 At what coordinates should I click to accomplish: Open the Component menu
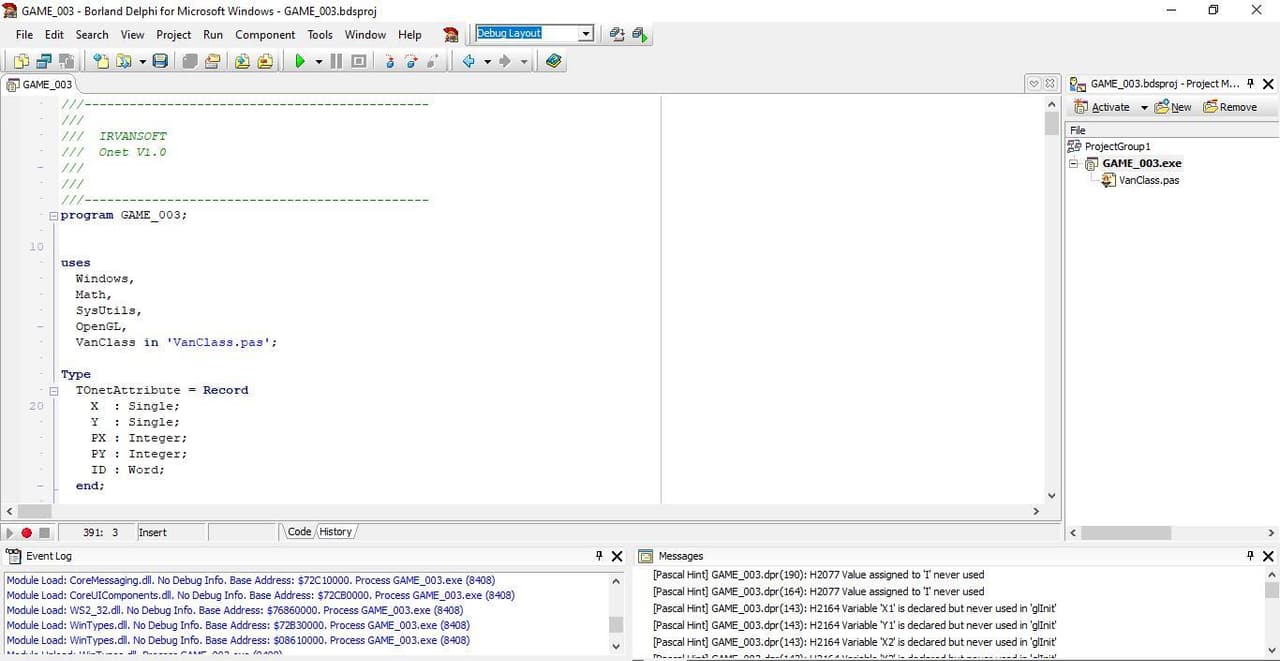coord(265,34)
